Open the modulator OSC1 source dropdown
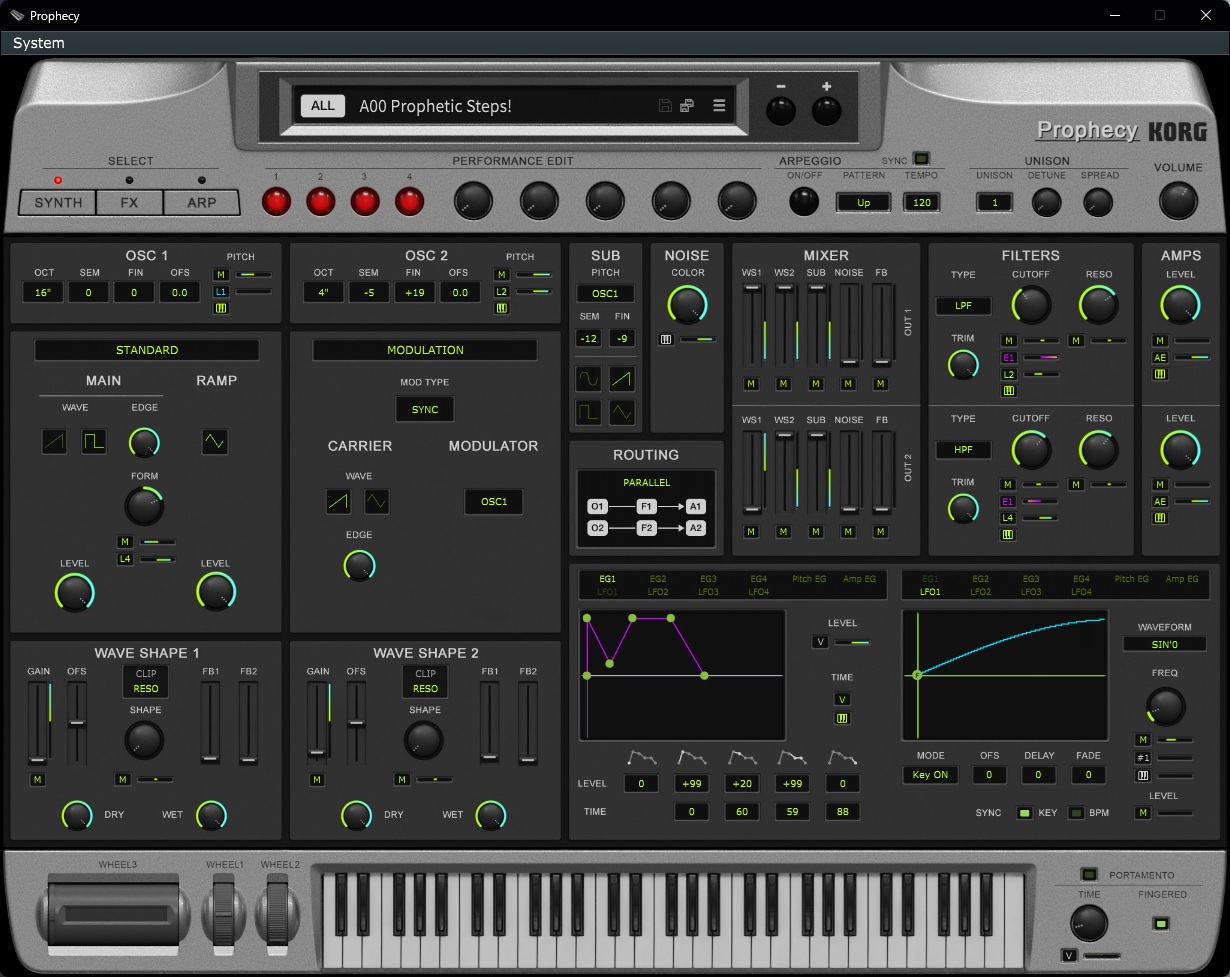1230x977 pixels. point(494,501)
